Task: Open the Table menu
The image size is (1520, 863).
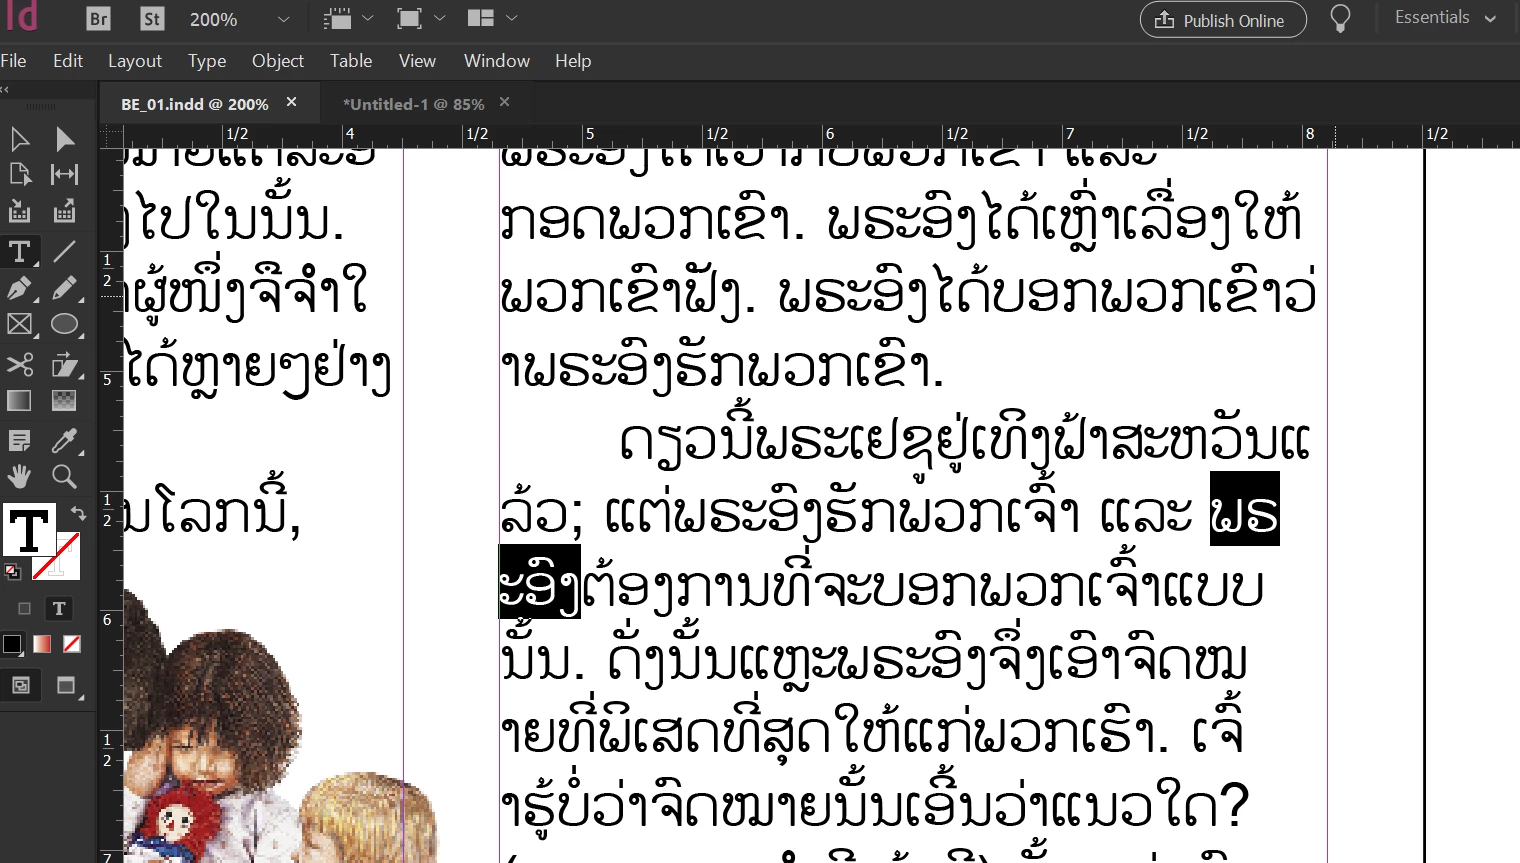Action: [351, 61]
